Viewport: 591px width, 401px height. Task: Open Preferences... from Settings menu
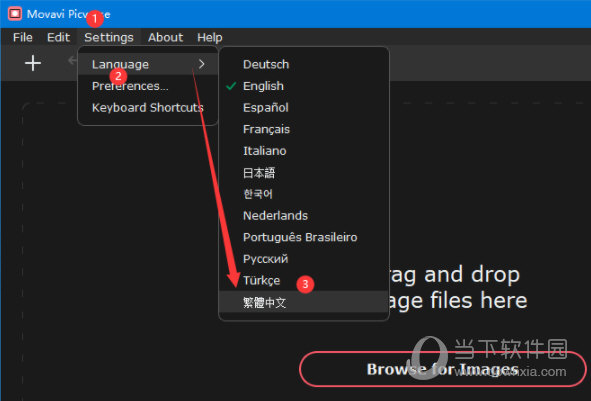148,86
